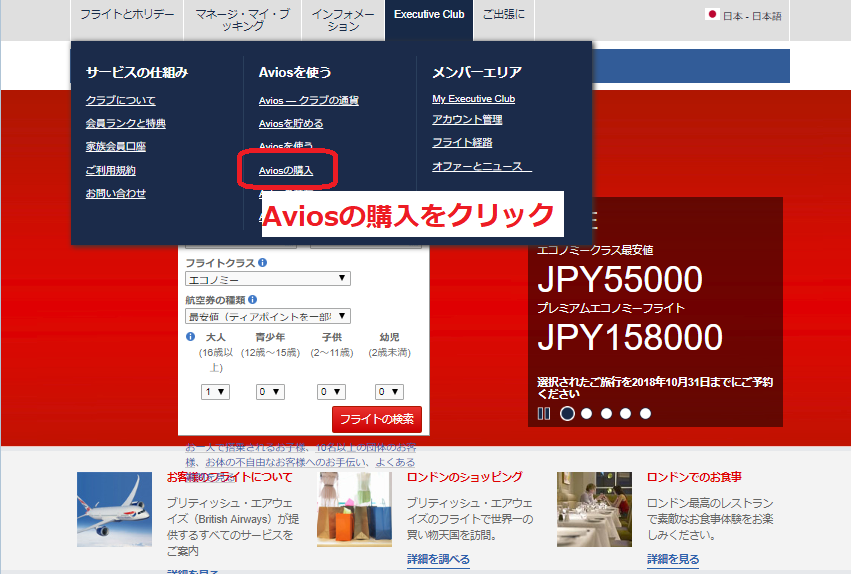The width and height of the screenshot is (851, 574).
Task: Open the London restaurant dining image
Action: click(x=594, y=509)
